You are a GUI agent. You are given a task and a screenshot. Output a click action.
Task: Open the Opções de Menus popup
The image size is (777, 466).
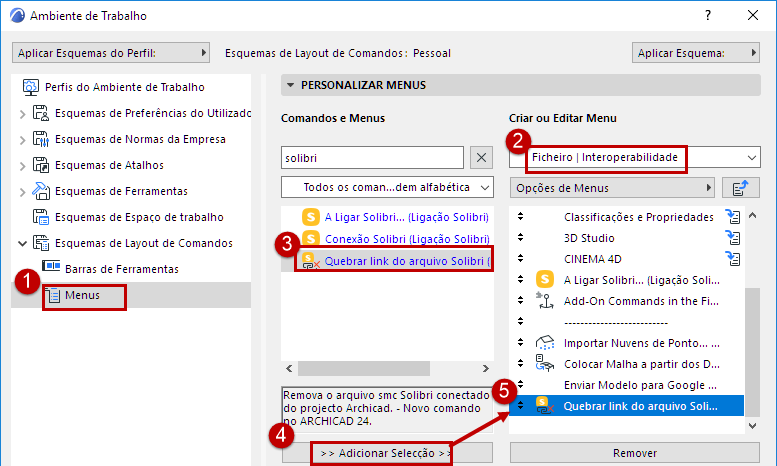[x=612, y=188]
